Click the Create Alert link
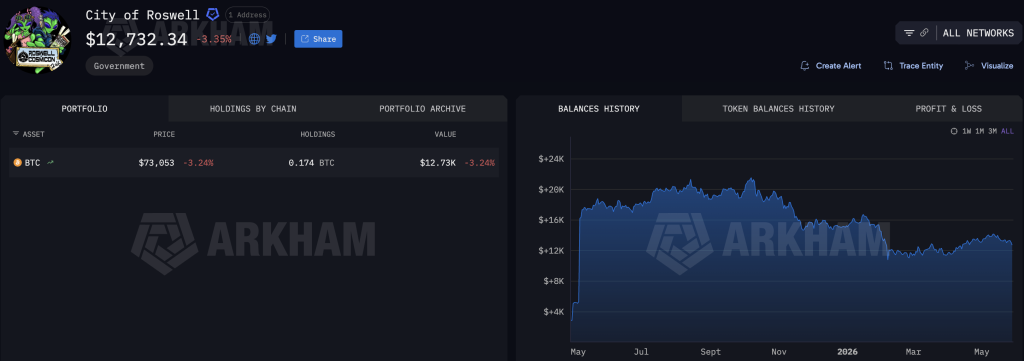The width and height of the screenshot is (1024, 361). pyautogui.click(x=839, y=66)
